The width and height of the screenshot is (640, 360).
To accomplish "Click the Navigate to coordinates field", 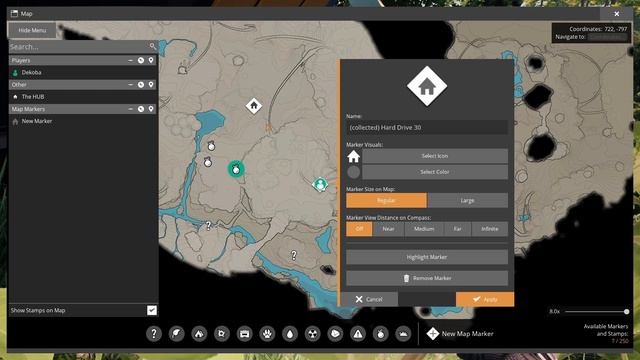I will pos(607,37).
